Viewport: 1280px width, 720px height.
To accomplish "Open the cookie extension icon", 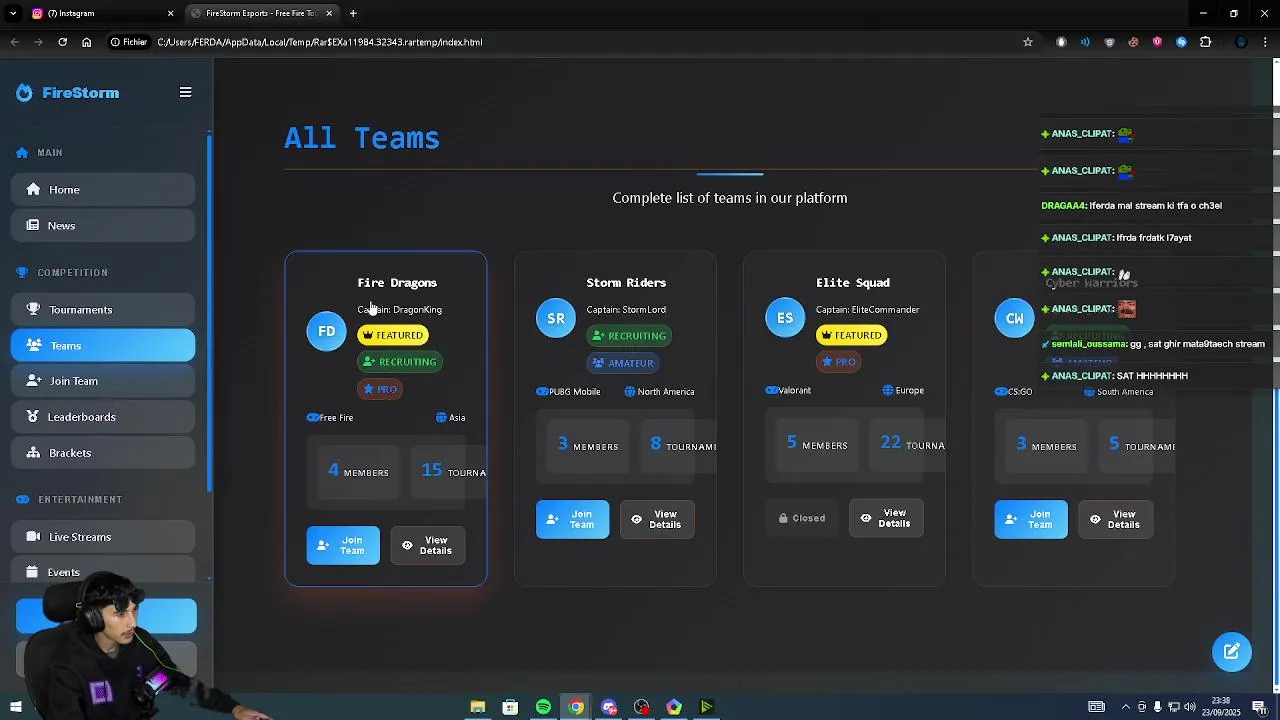I will 1133,42.
